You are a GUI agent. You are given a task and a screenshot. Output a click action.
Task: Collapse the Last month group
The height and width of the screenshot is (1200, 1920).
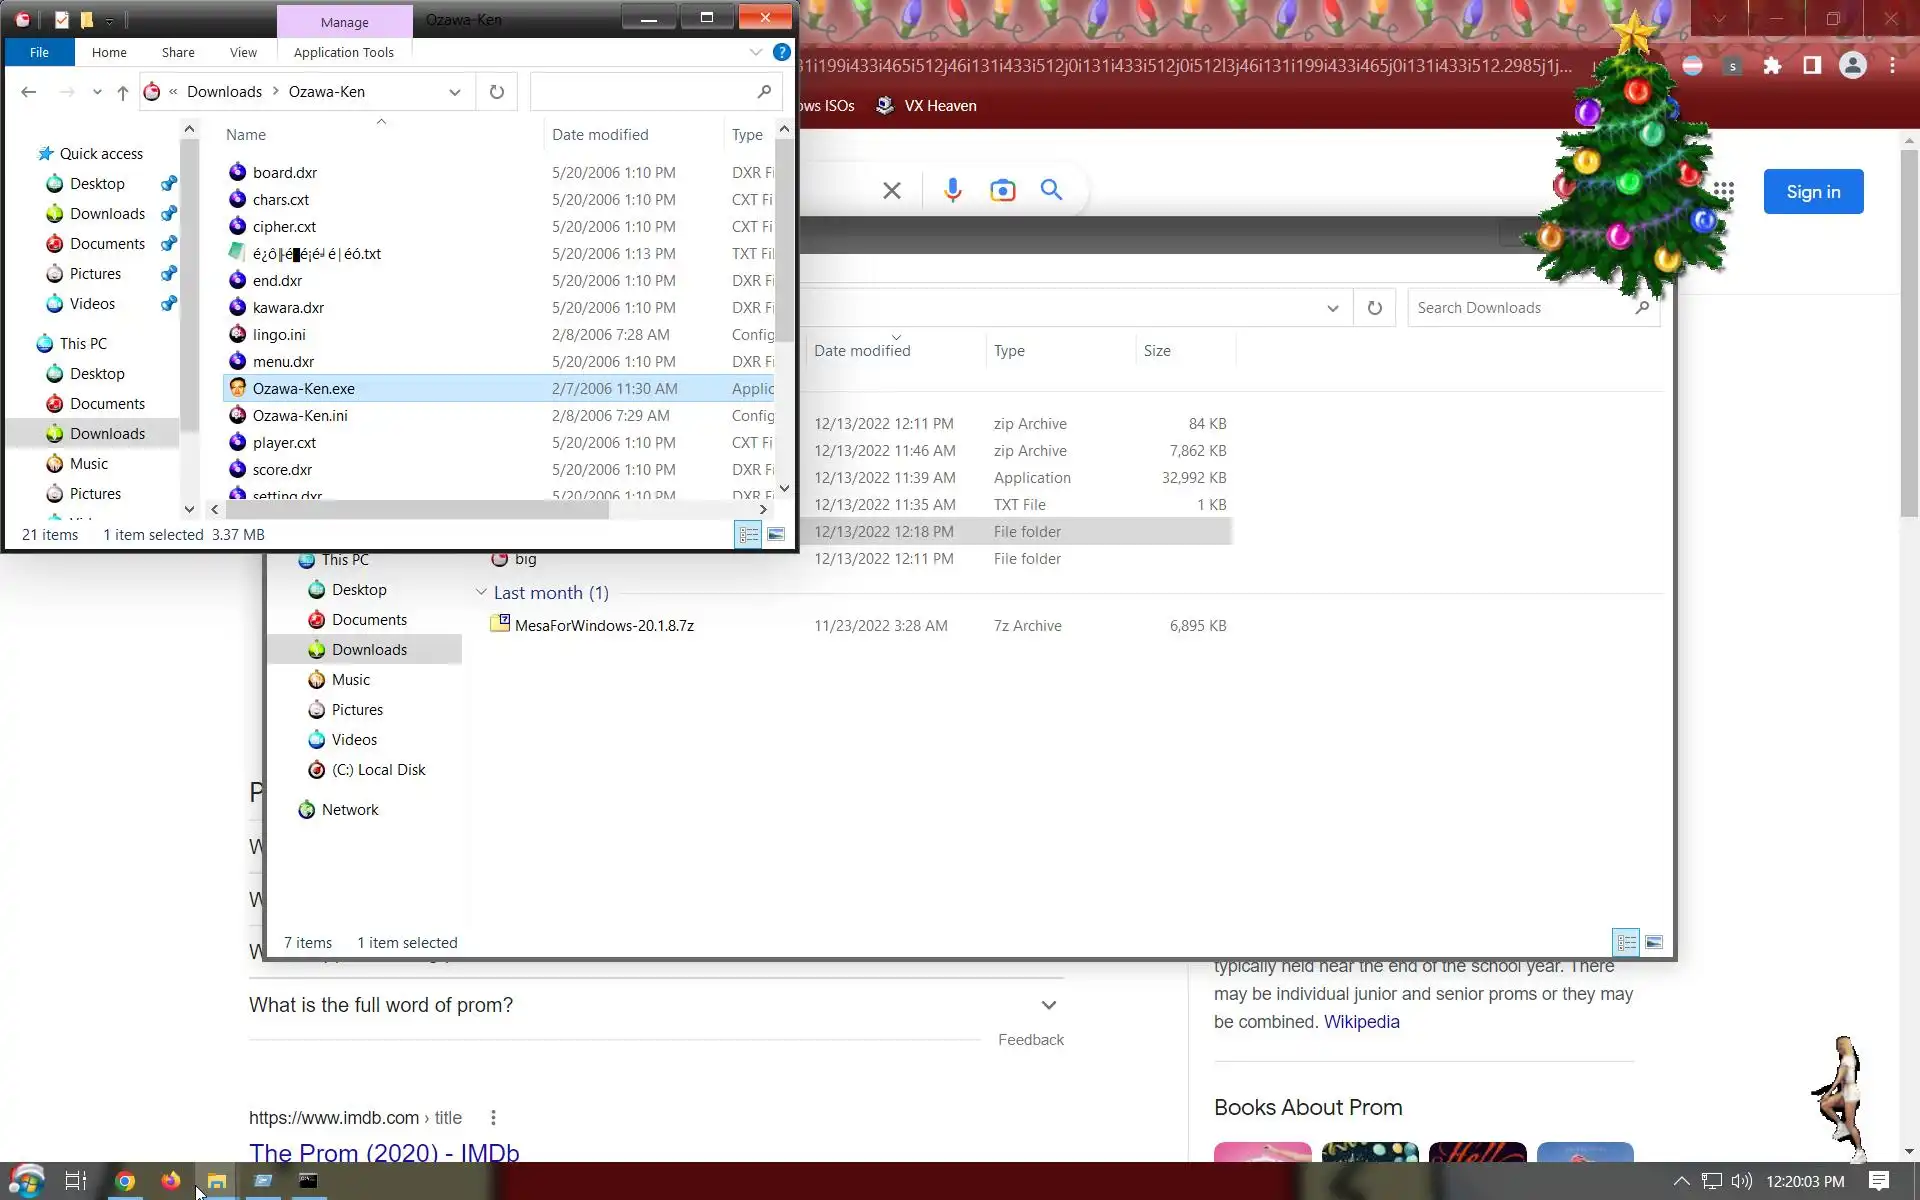[481, 592]
